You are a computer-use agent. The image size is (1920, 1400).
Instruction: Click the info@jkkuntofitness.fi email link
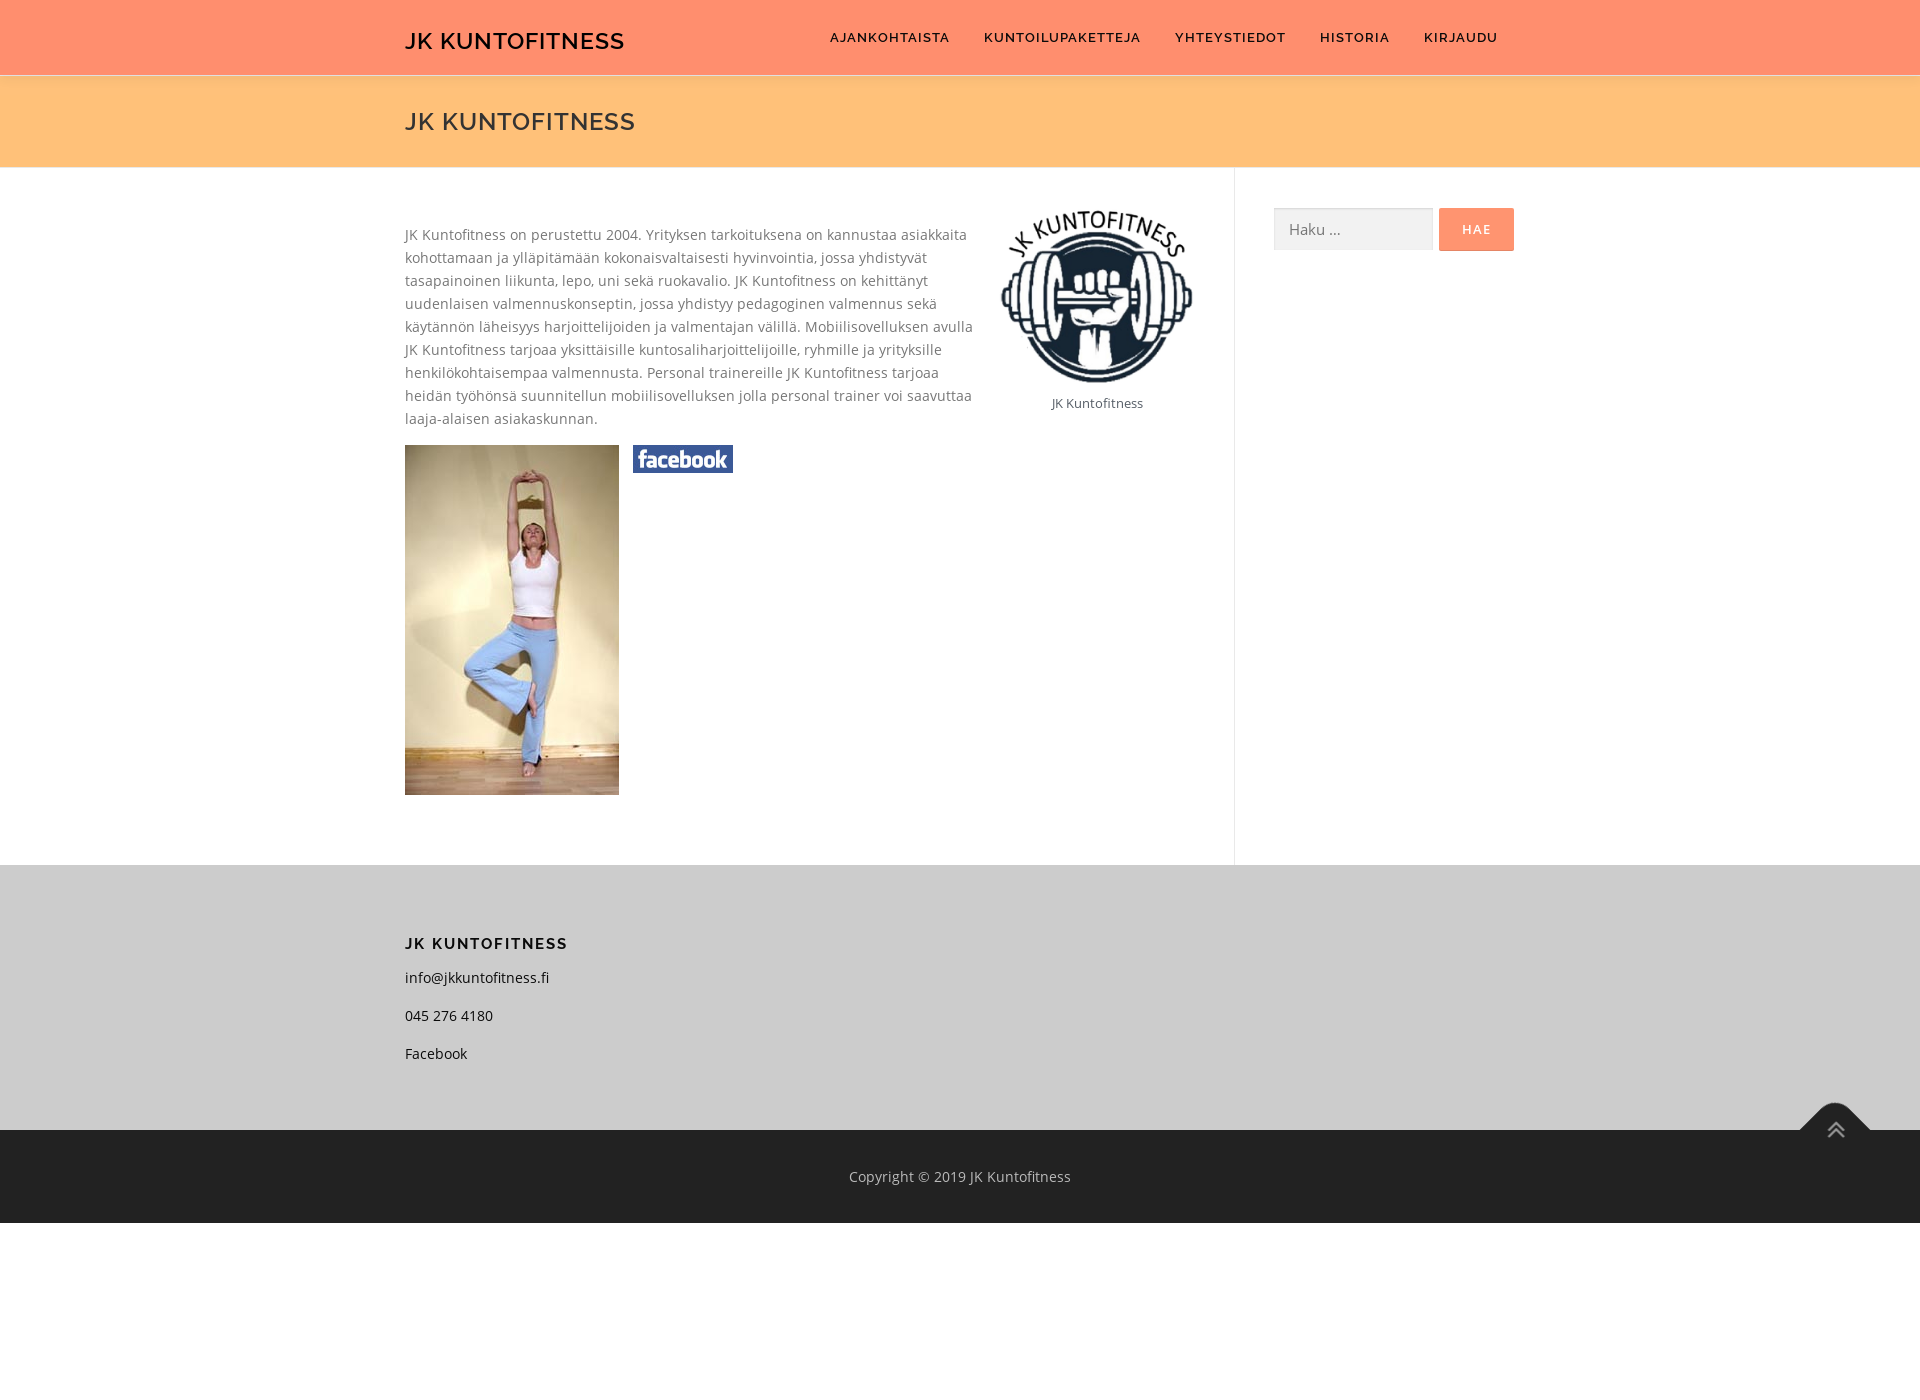(x=477, y=977)
